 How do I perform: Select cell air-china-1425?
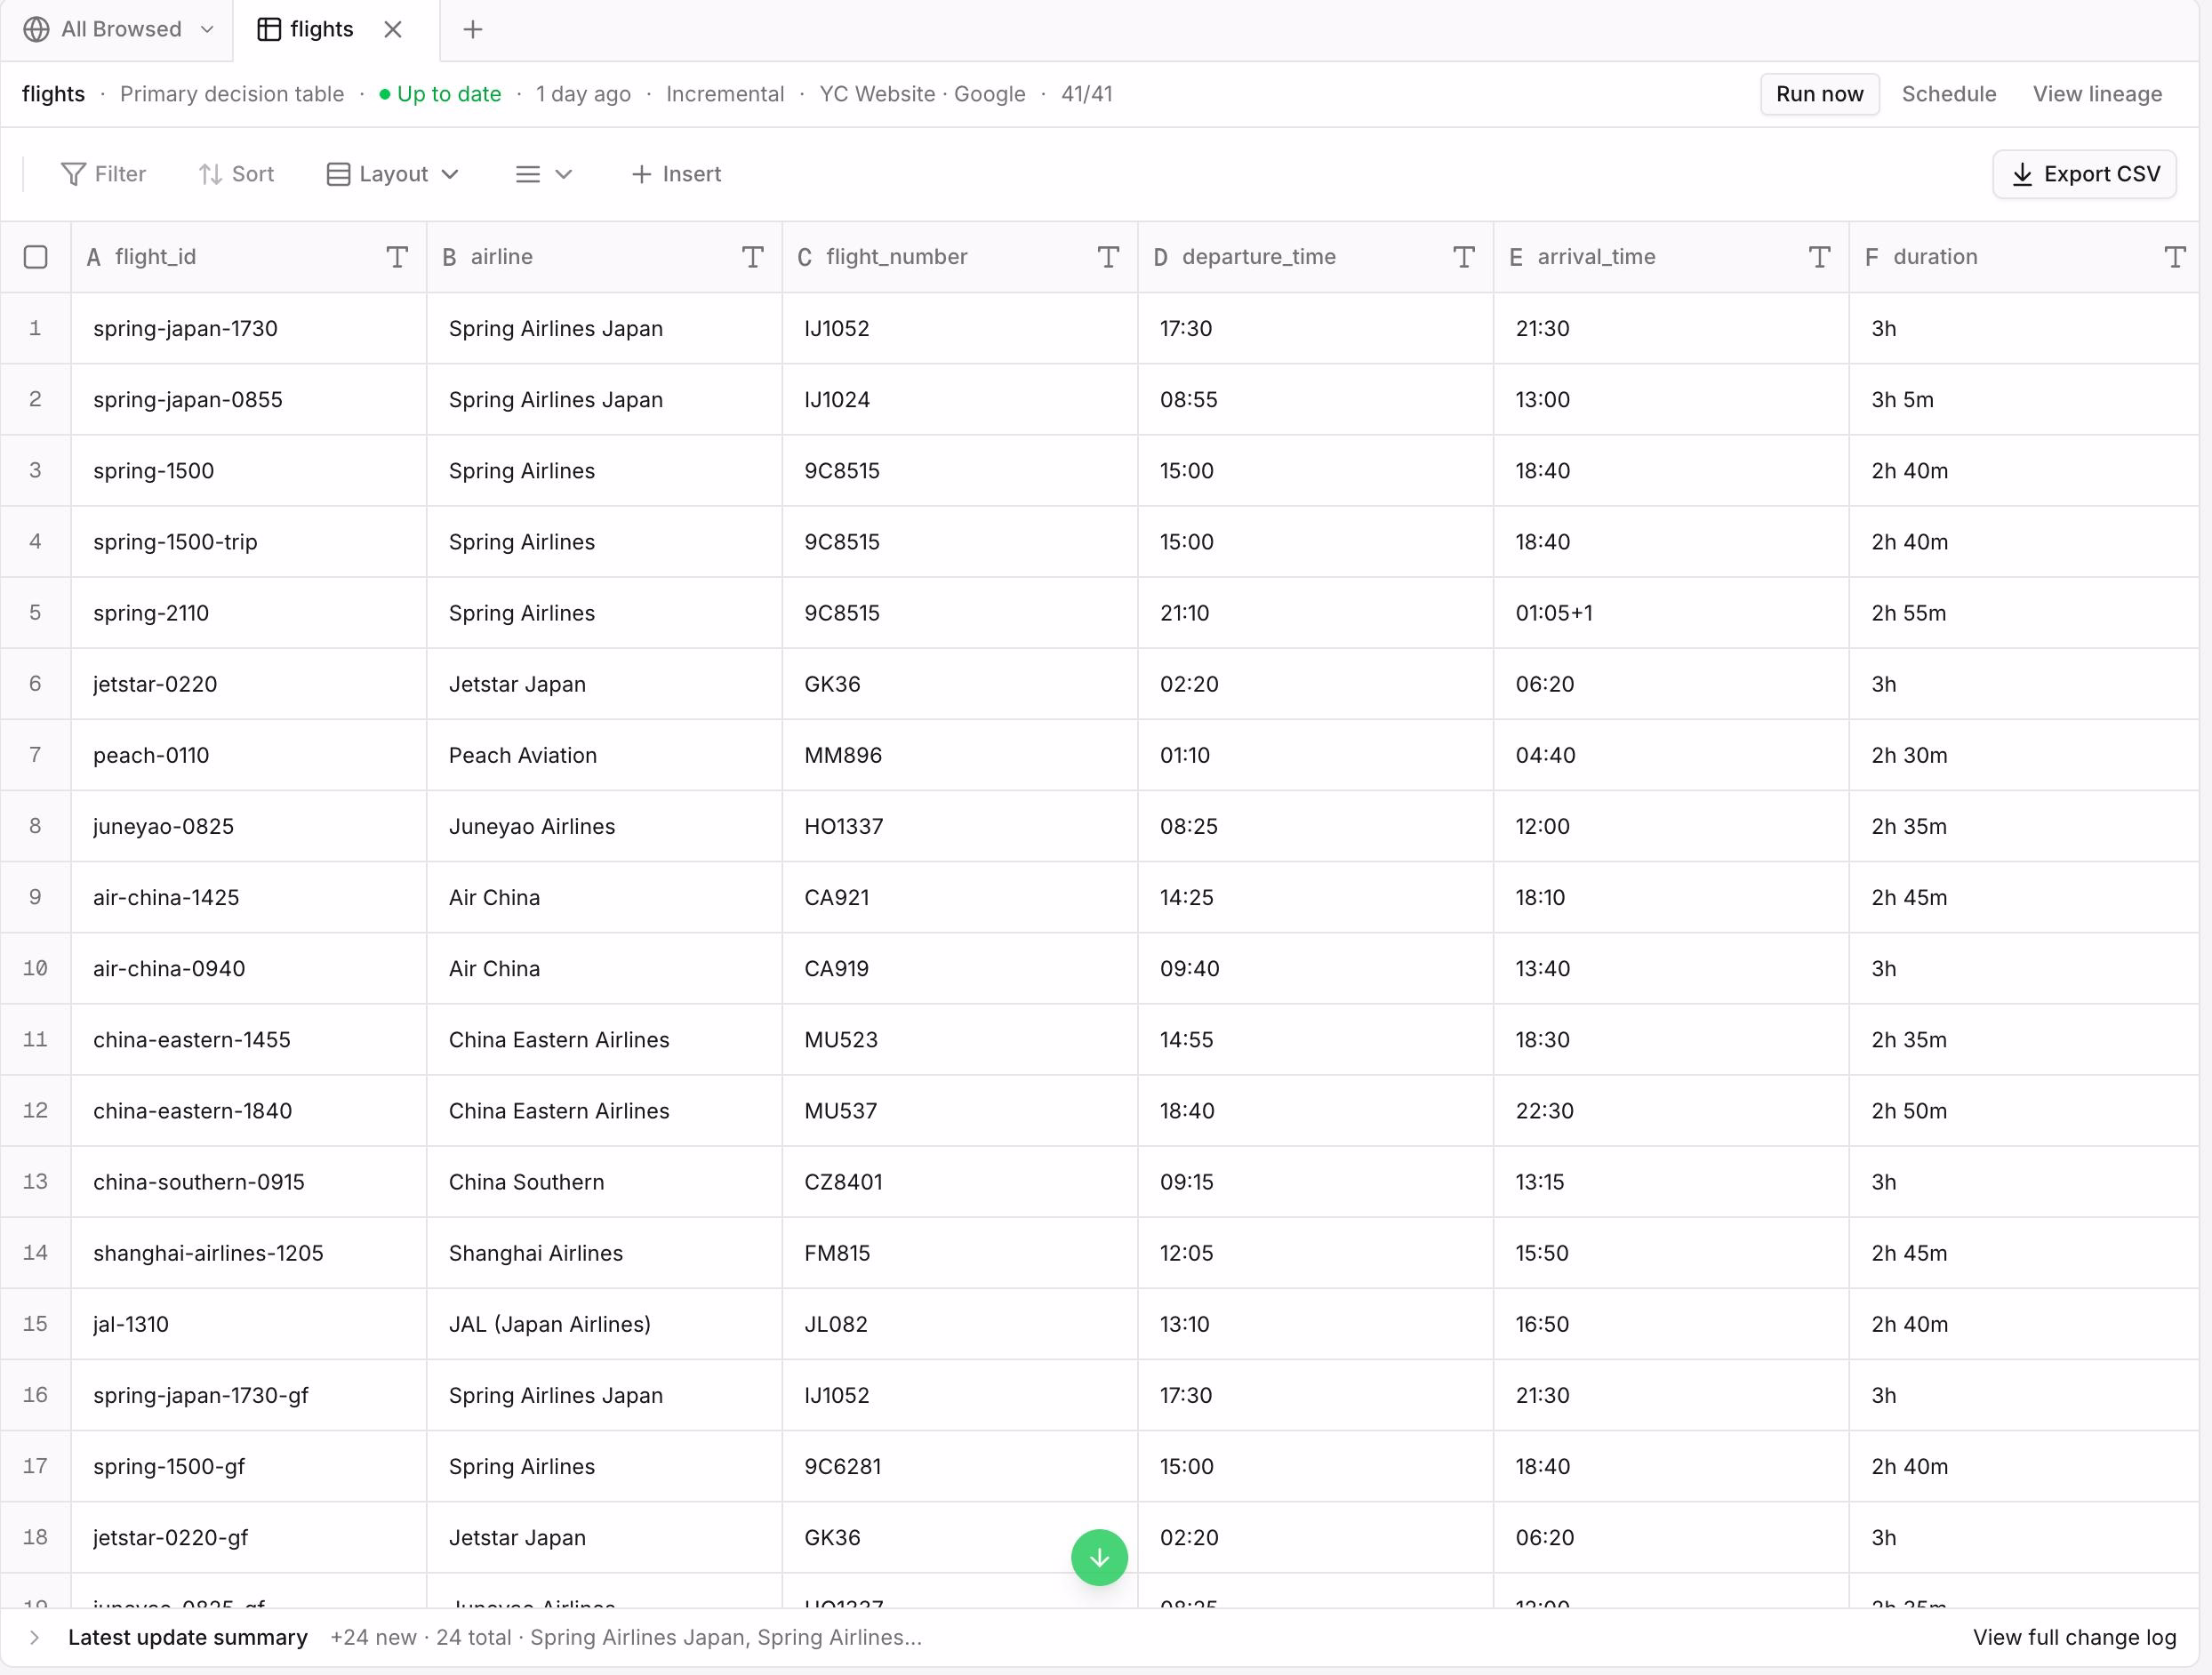pos(249,897)
